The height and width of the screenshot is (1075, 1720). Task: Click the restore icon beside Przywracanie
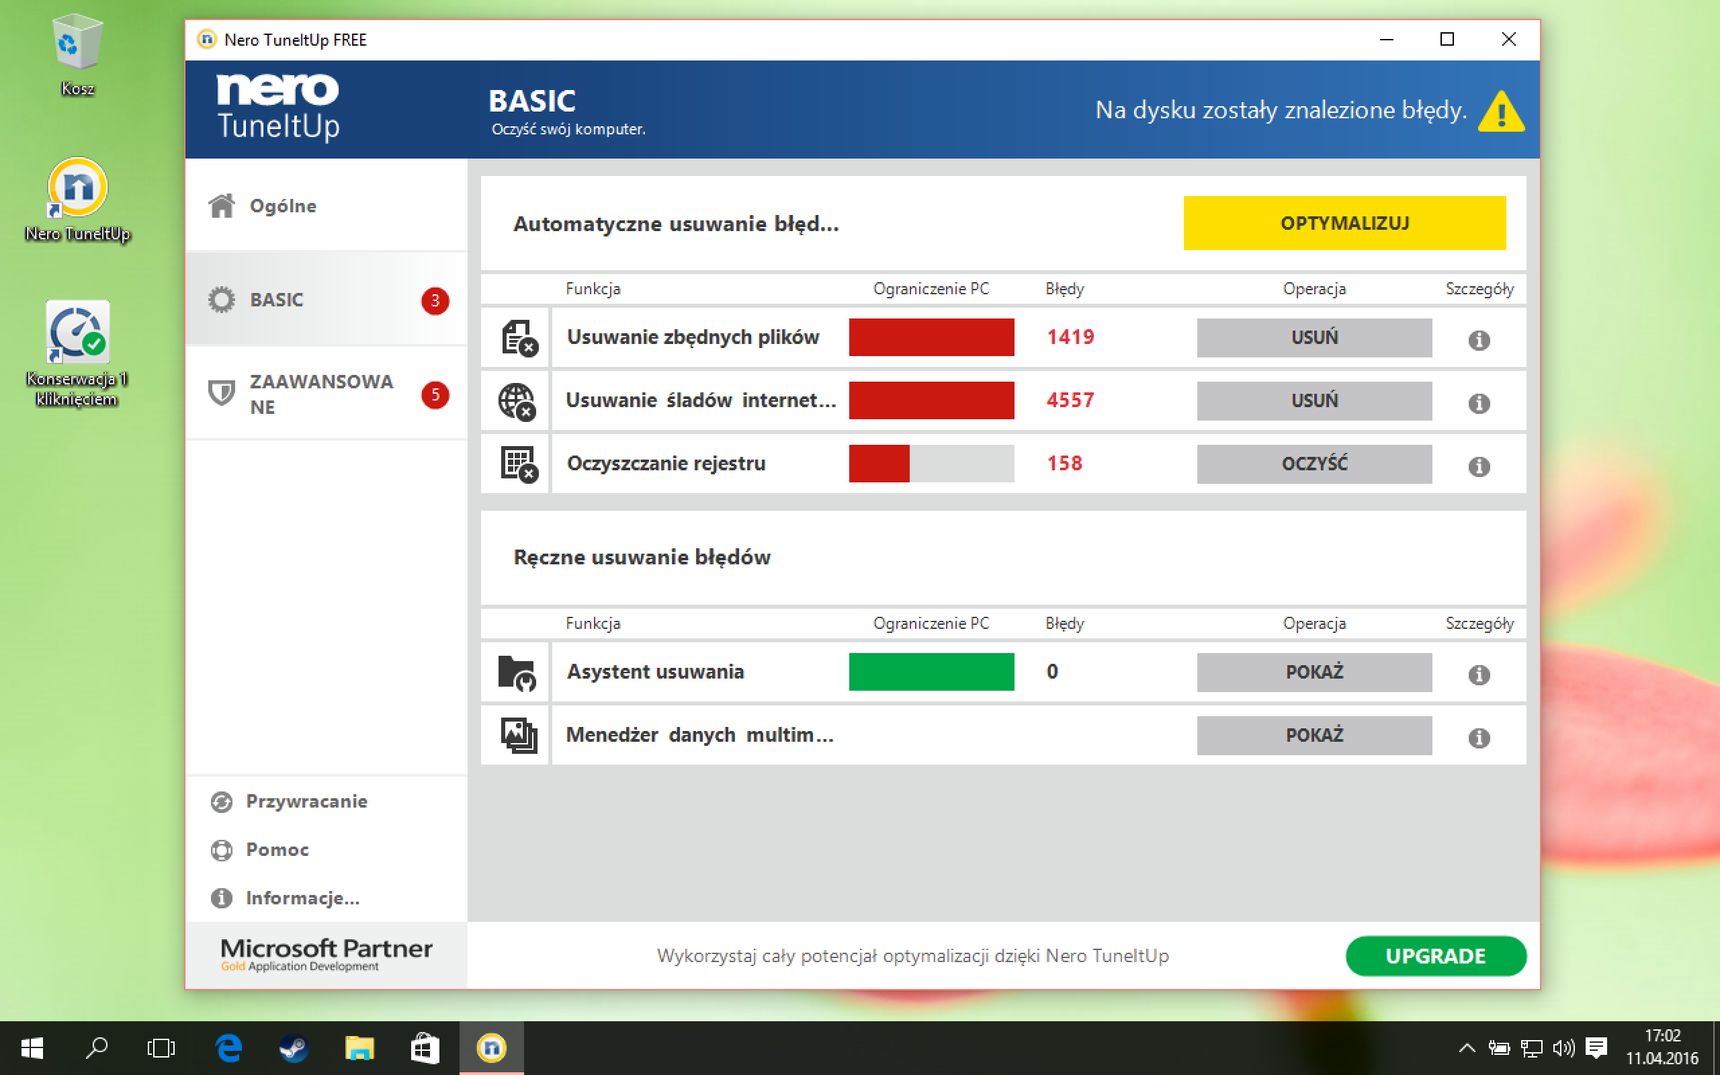pyautogui.click(x=221, y=802)
